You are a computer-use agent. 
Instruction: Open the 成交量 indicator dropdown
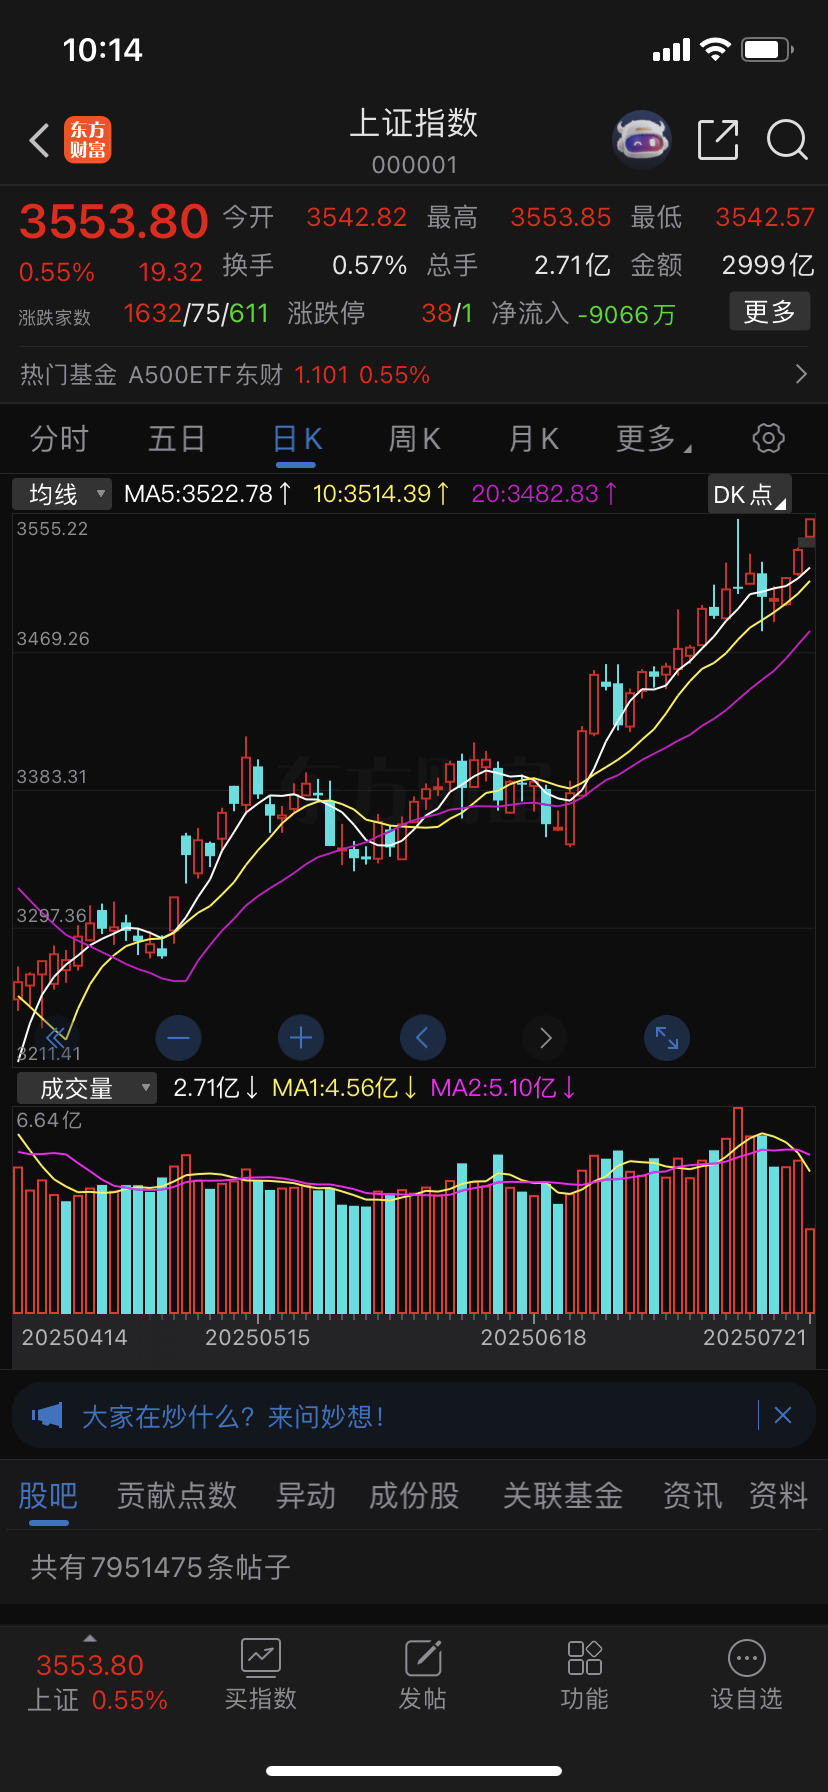click(x=85, y=1088)
